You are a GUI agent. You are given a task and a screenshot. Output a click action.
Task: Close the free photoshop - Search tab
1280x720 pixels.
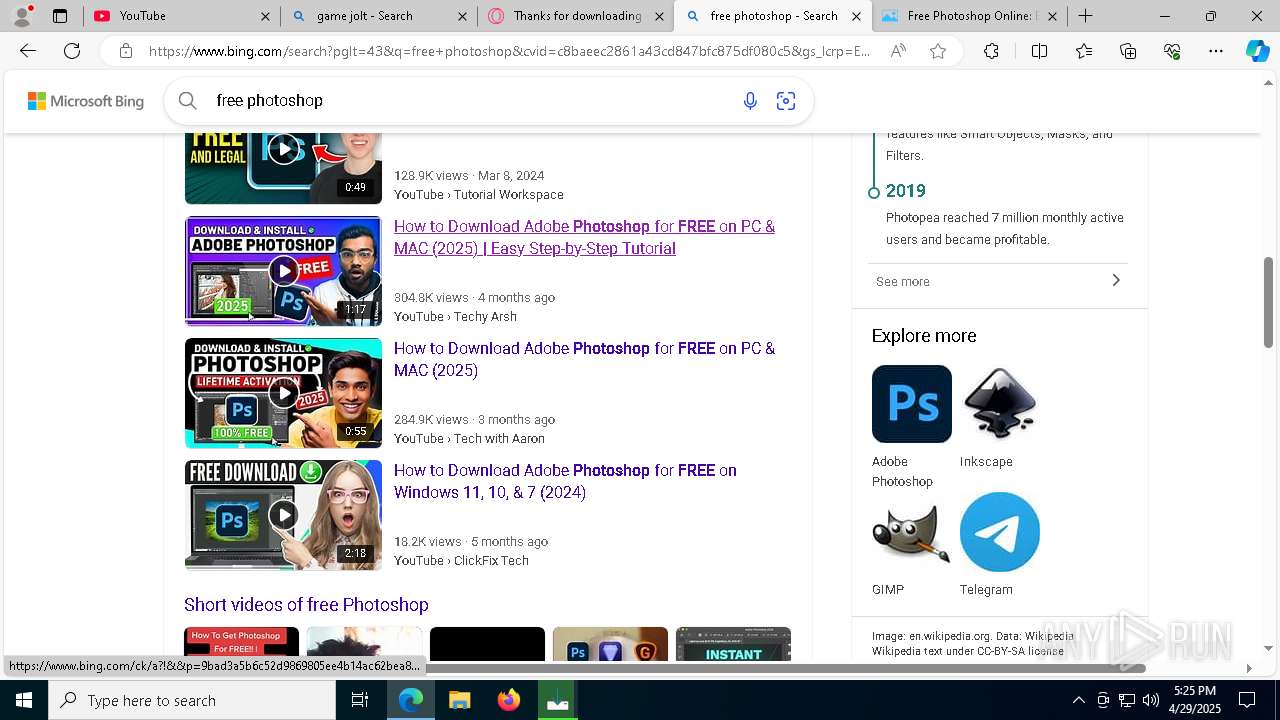click(x=856, y=16)
